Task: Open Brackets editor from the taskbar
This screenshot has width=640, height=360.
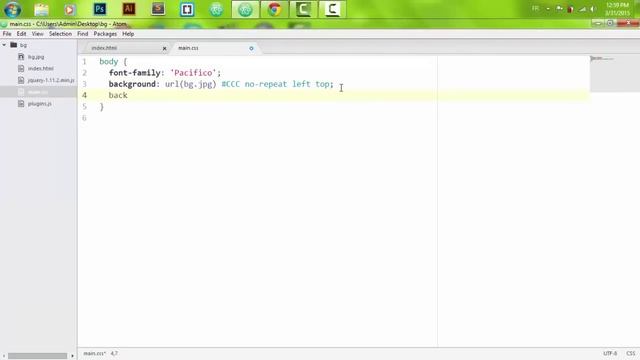Action: (x=187, y=9)
